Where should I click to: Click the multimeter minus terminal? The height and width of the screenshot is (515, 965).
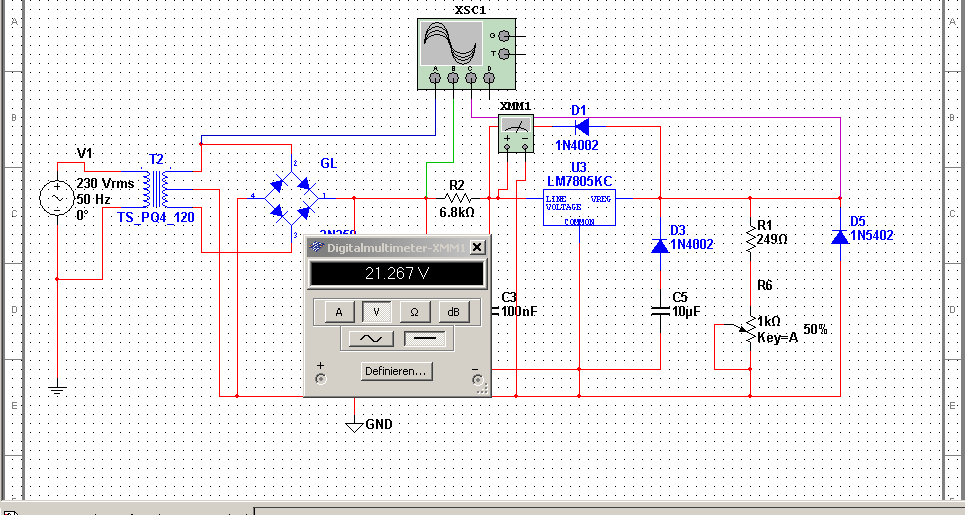coord(478,380)
